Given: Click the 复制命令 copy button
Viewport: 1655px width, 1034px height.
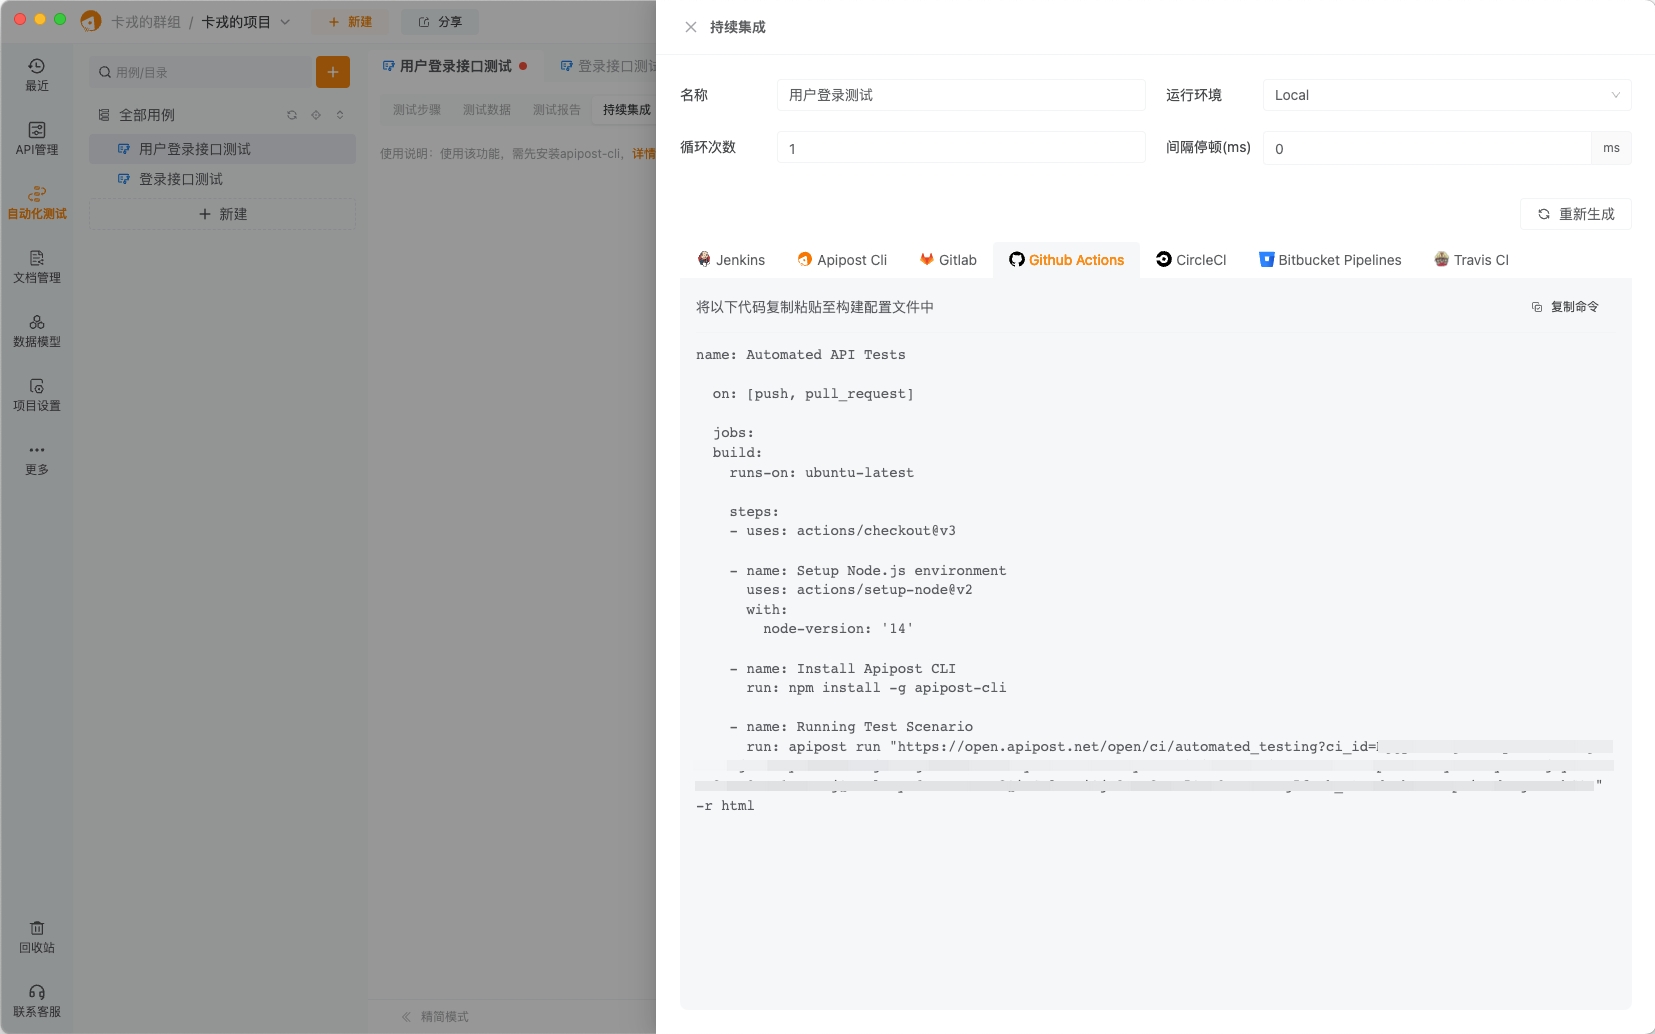Looking at the screenshot, I should click(1565, 307).
